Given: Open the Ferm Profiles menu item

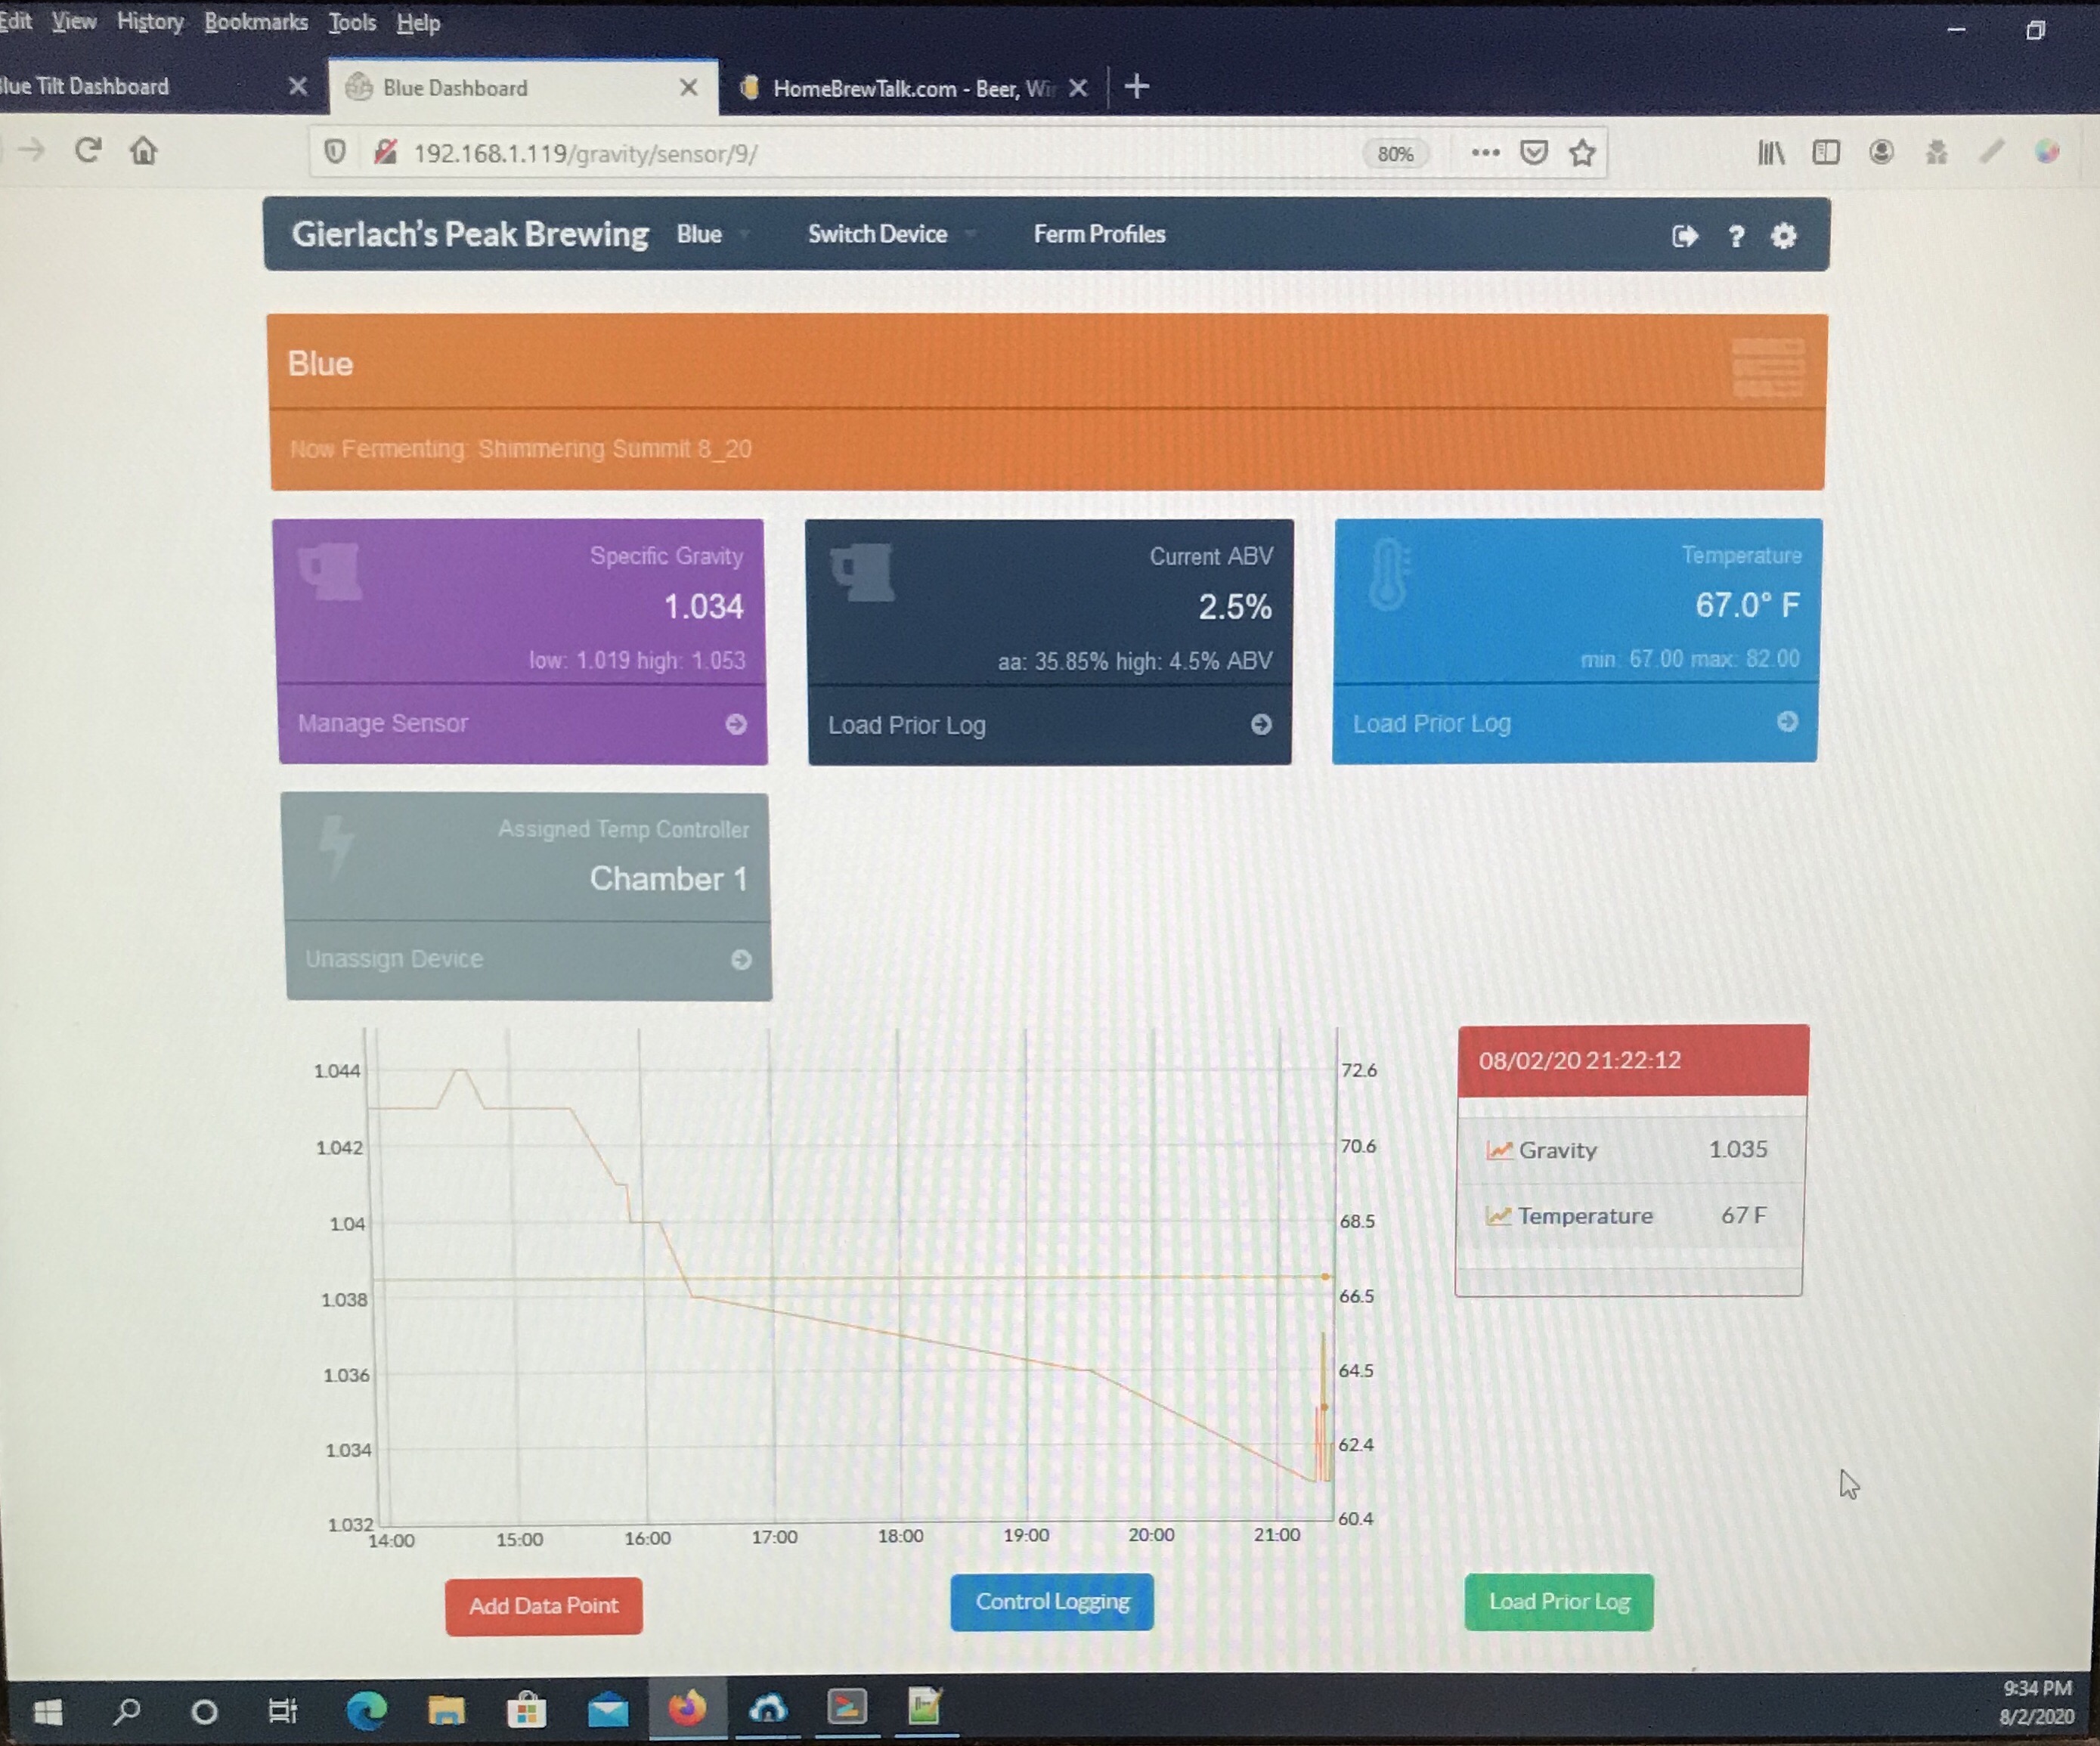Looking at the screenshot, I should [1099, 234].
